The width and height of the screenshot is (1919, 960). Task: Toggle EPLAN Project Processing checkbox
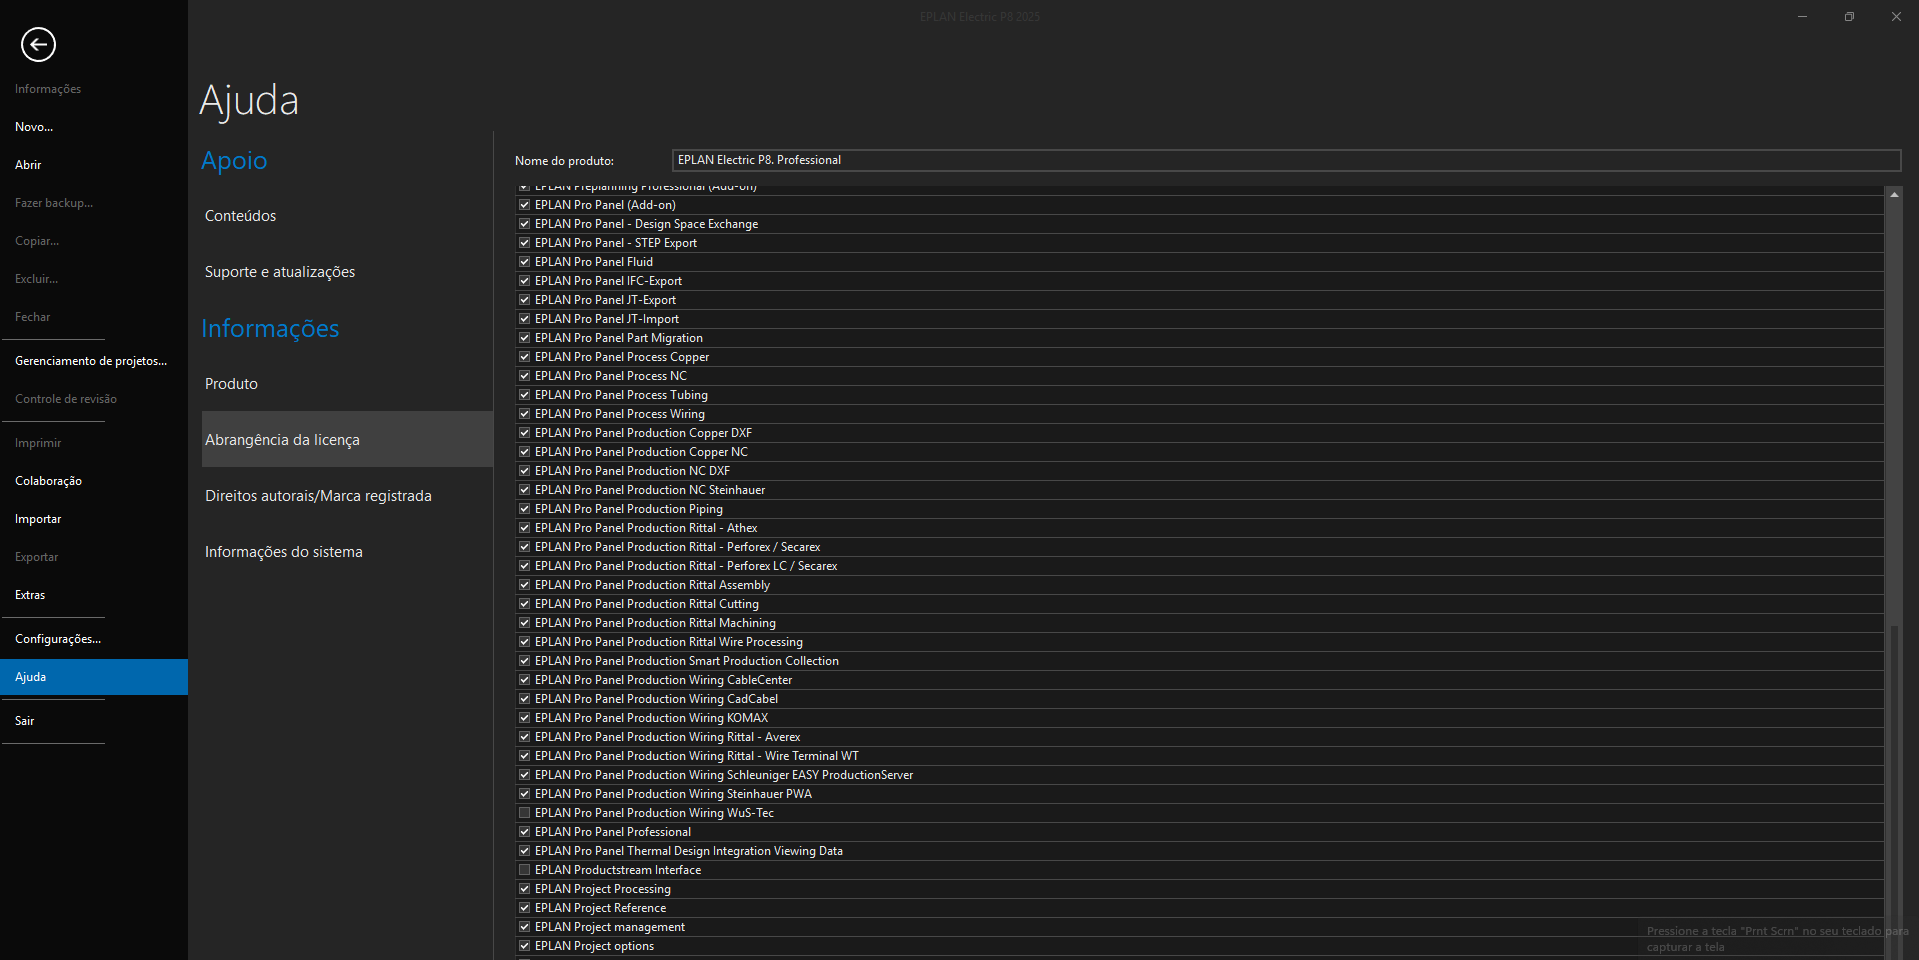click(524, 889)
